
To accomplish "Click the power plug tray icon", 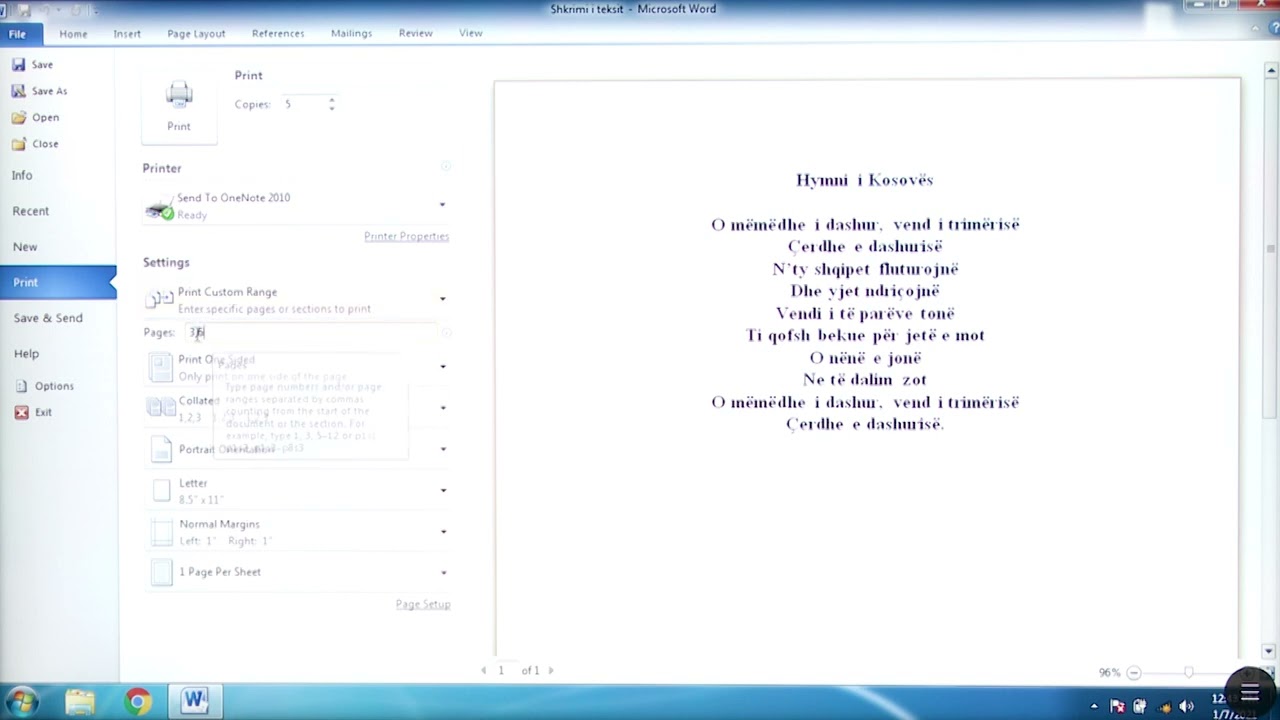I will click(x=1140, y=706).
